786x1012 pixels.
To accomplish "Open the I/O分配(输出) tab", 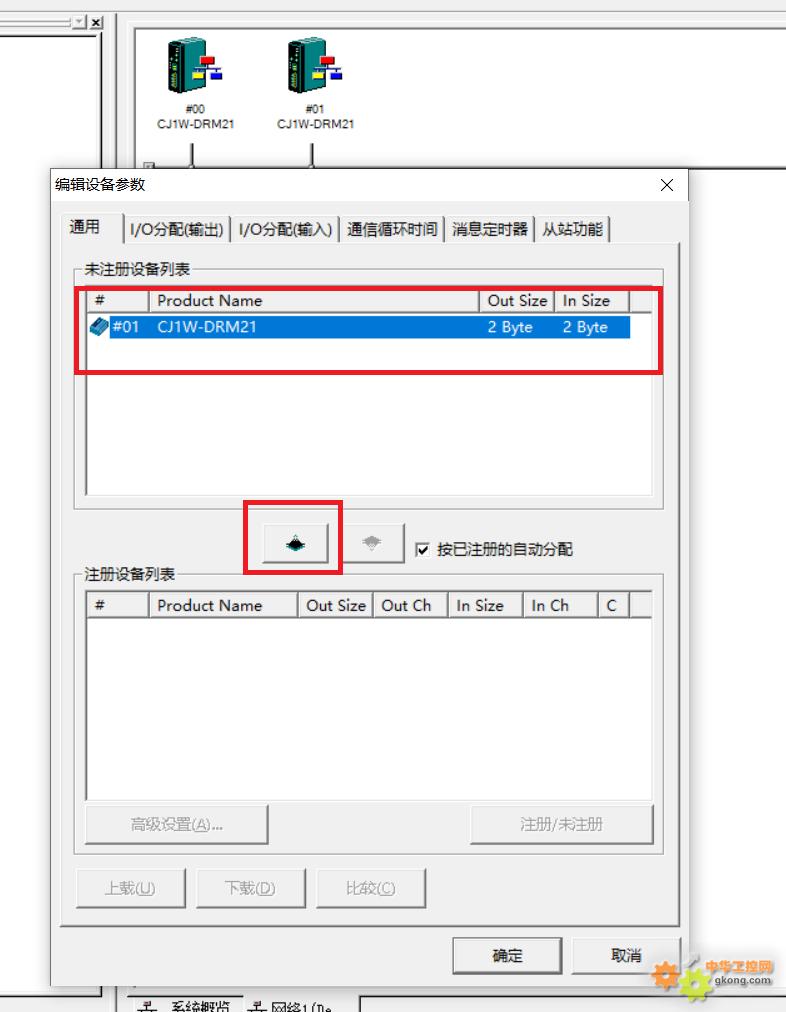I will (x=176, y=230).
